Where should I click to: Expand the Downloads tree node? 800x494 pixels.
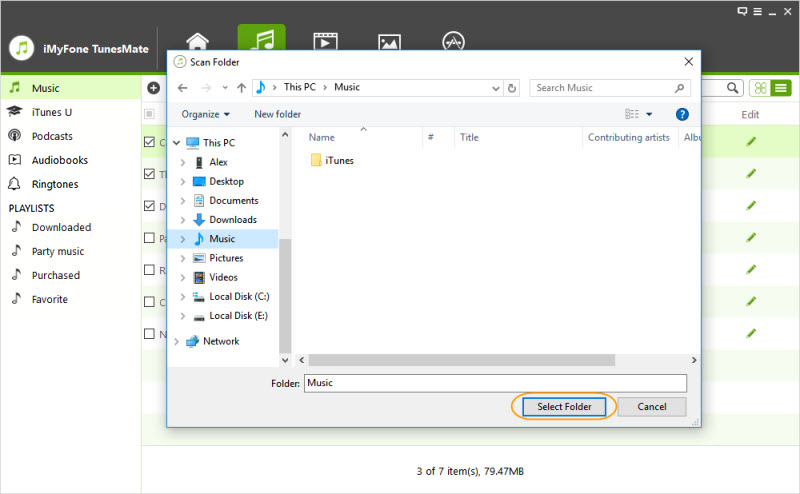point(183,220)
